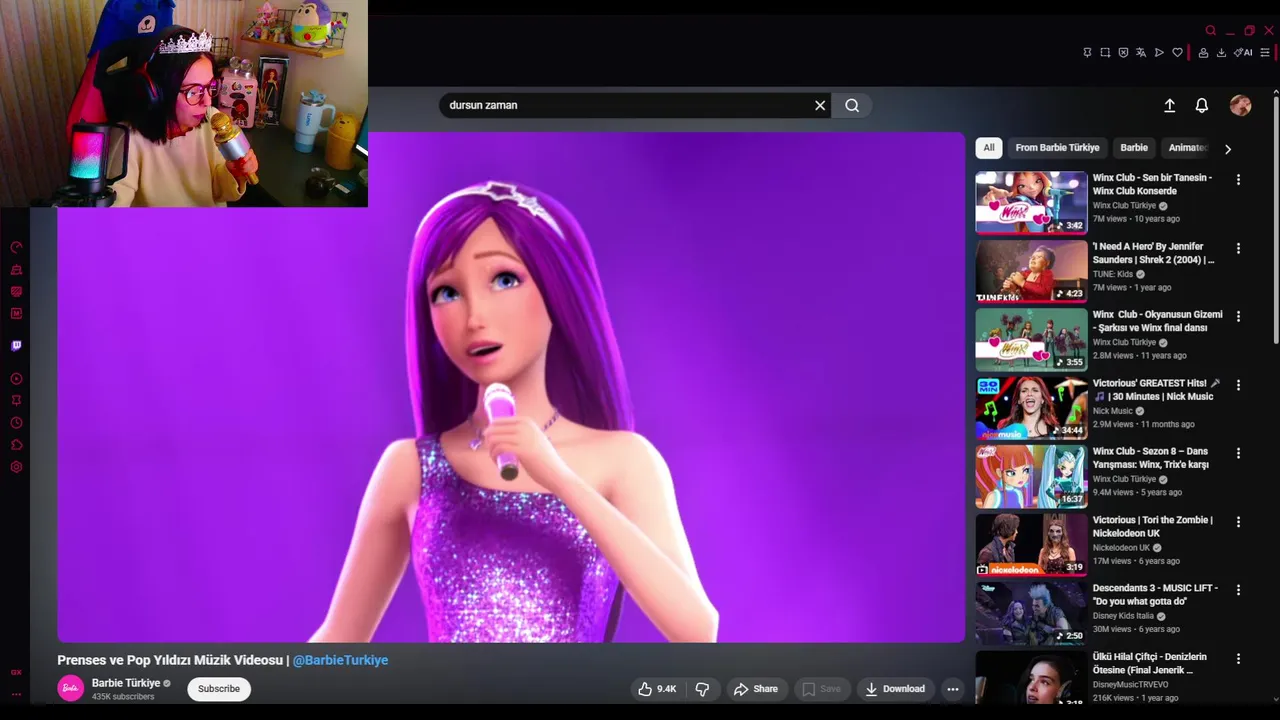Screen dimensions: 1280x720
Task: Open 'Descendants 3 - MUSIC LIFT' video title
Action: [1155, 595]
